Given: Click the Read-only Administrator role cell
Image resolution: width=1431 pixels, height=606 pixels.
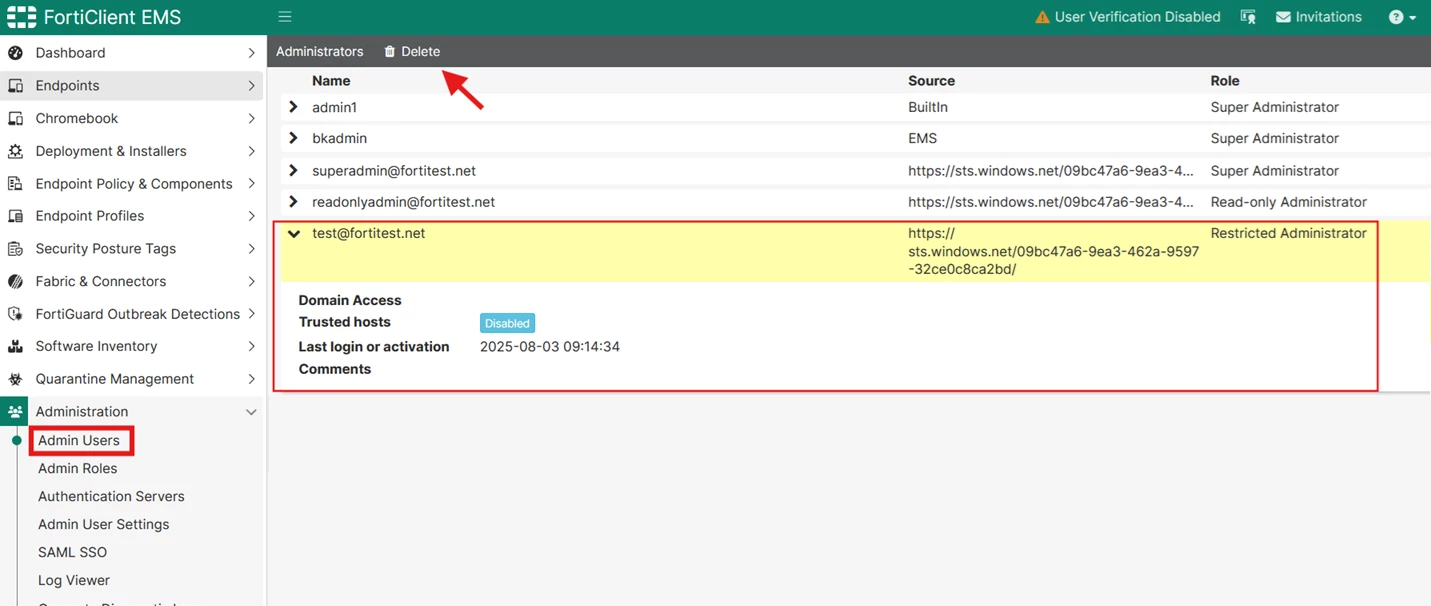Looking at the screenshot, I should 1289,202.
